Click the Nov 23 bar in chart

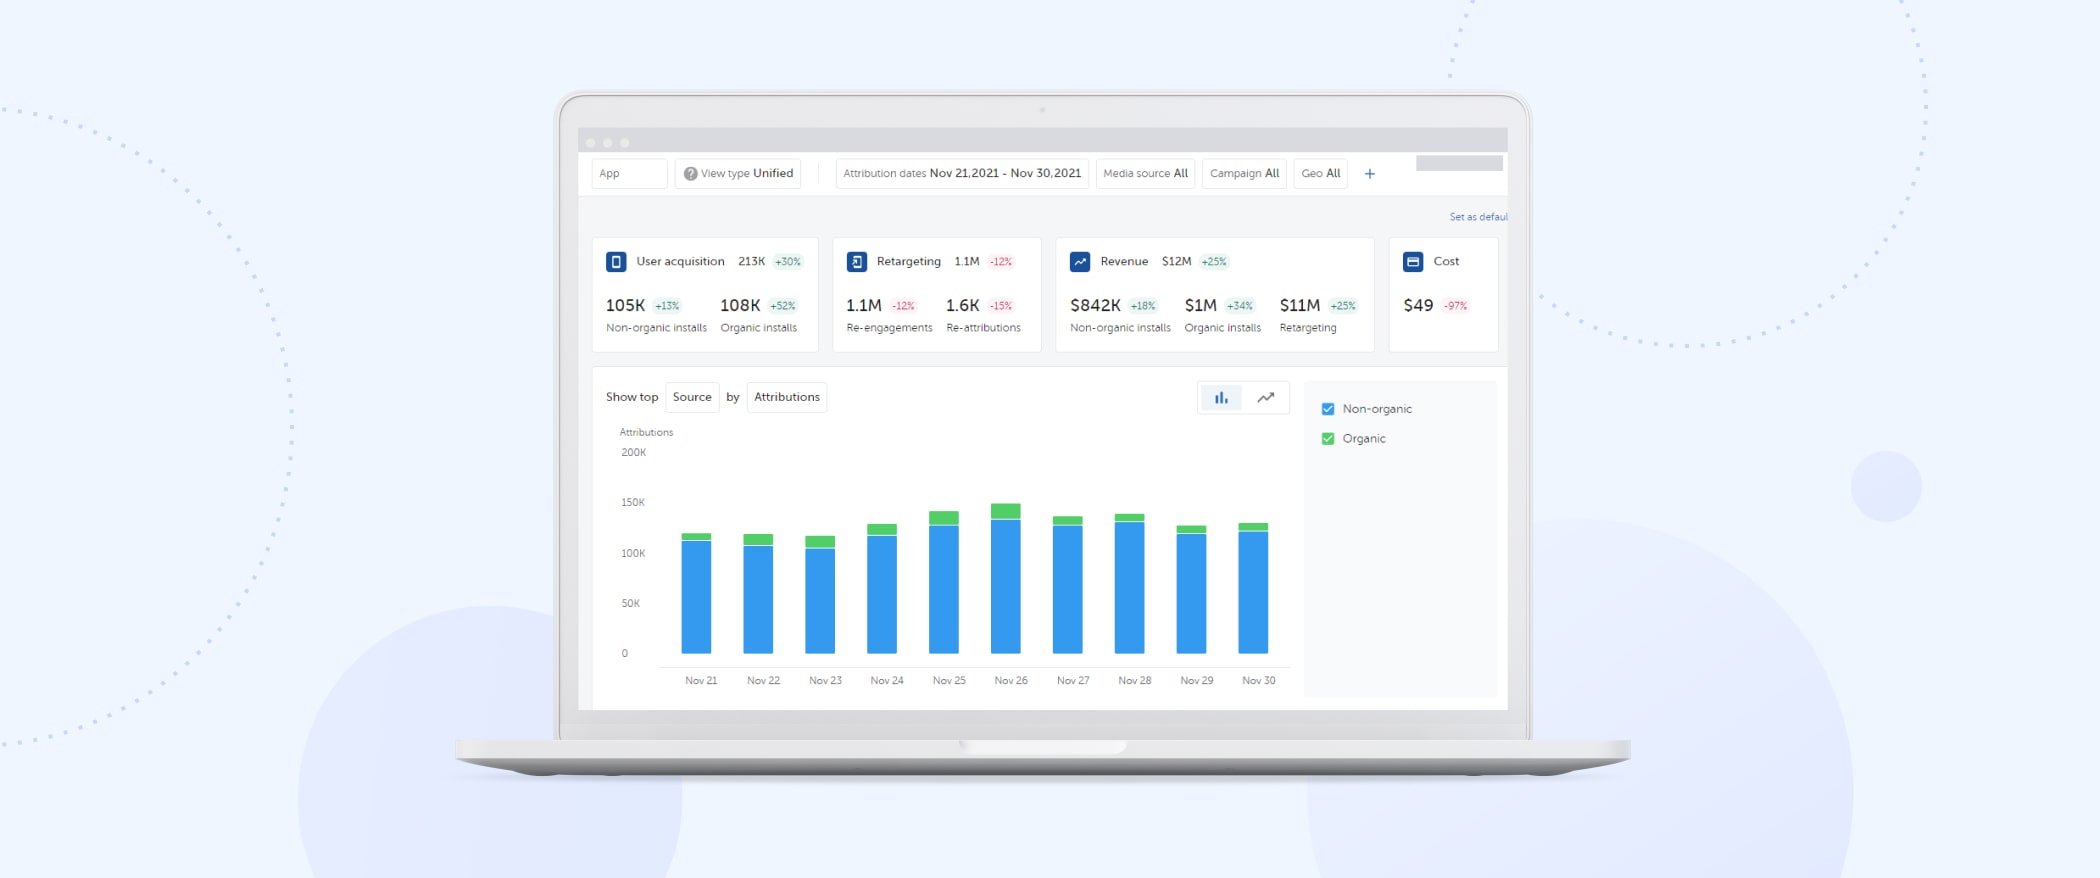[820, 595]
